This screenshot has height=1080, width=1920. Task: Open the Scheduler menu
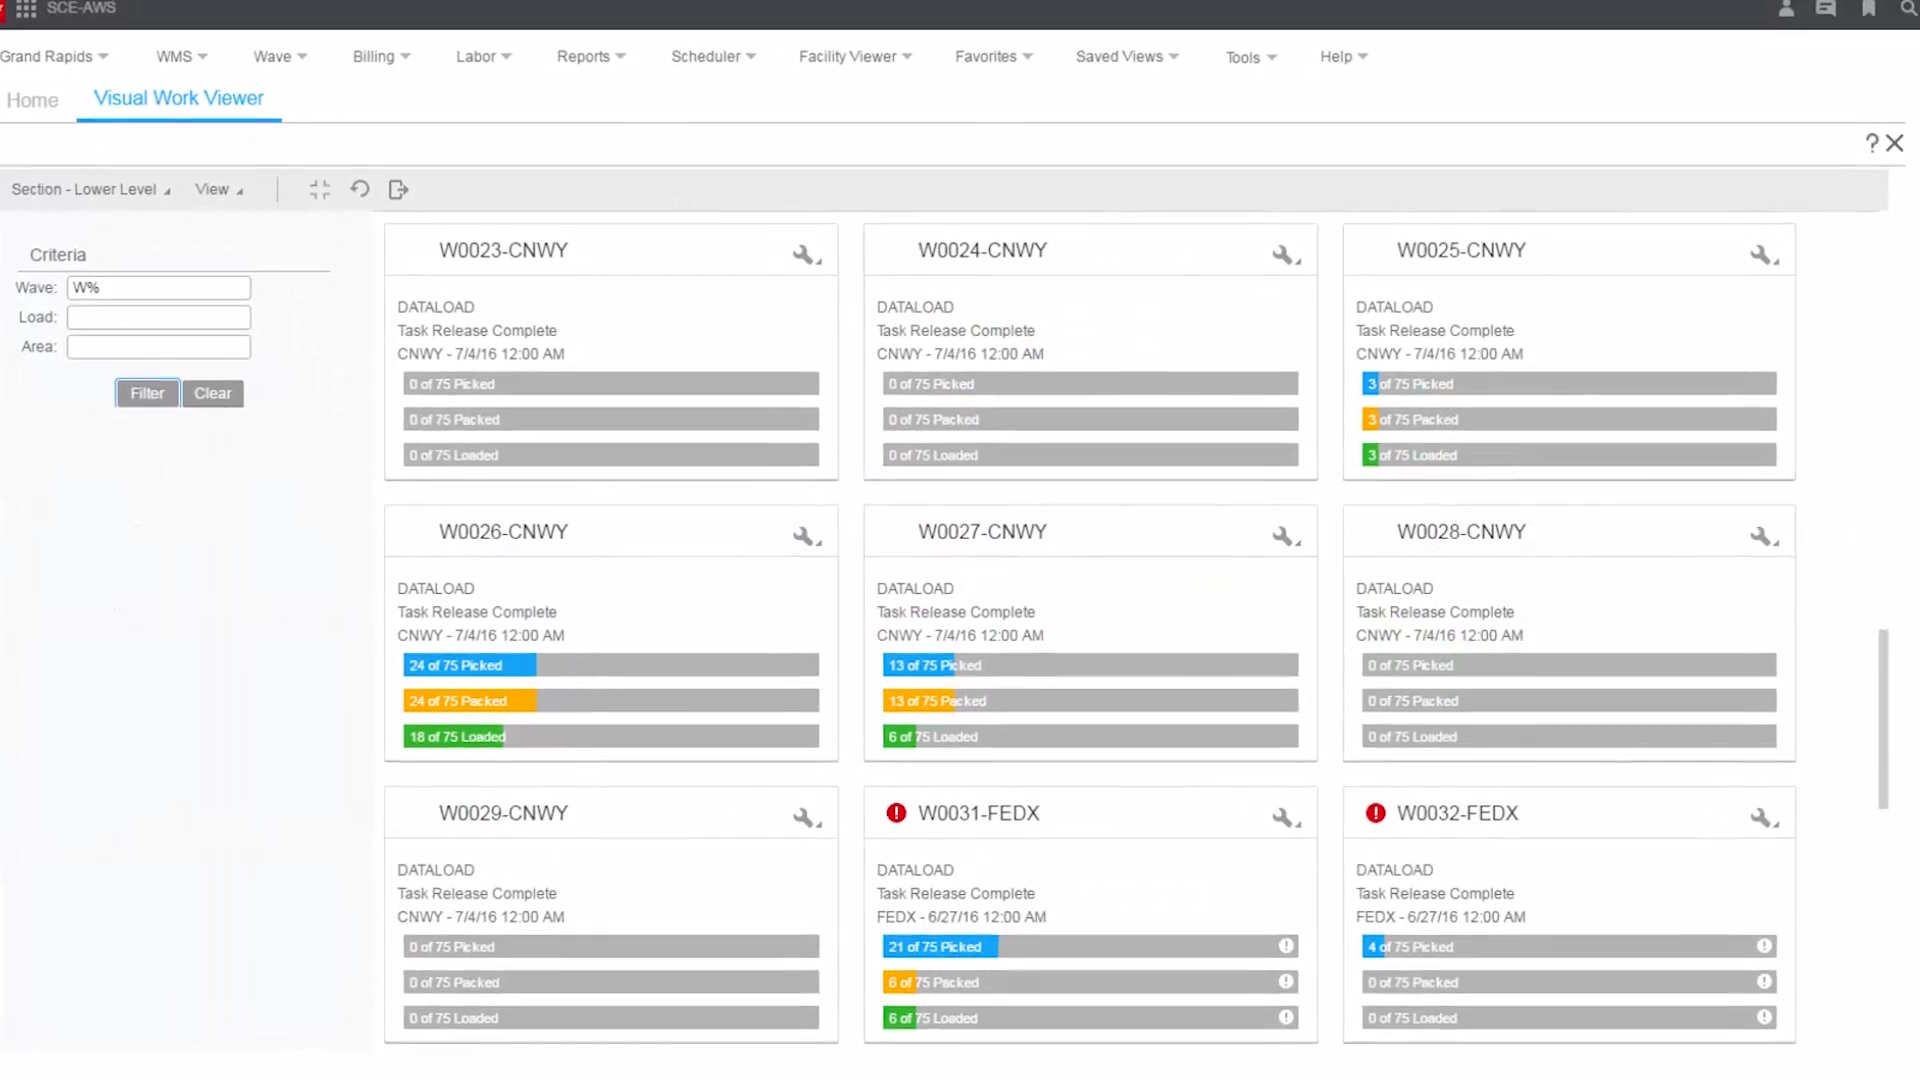click(713, 57)
